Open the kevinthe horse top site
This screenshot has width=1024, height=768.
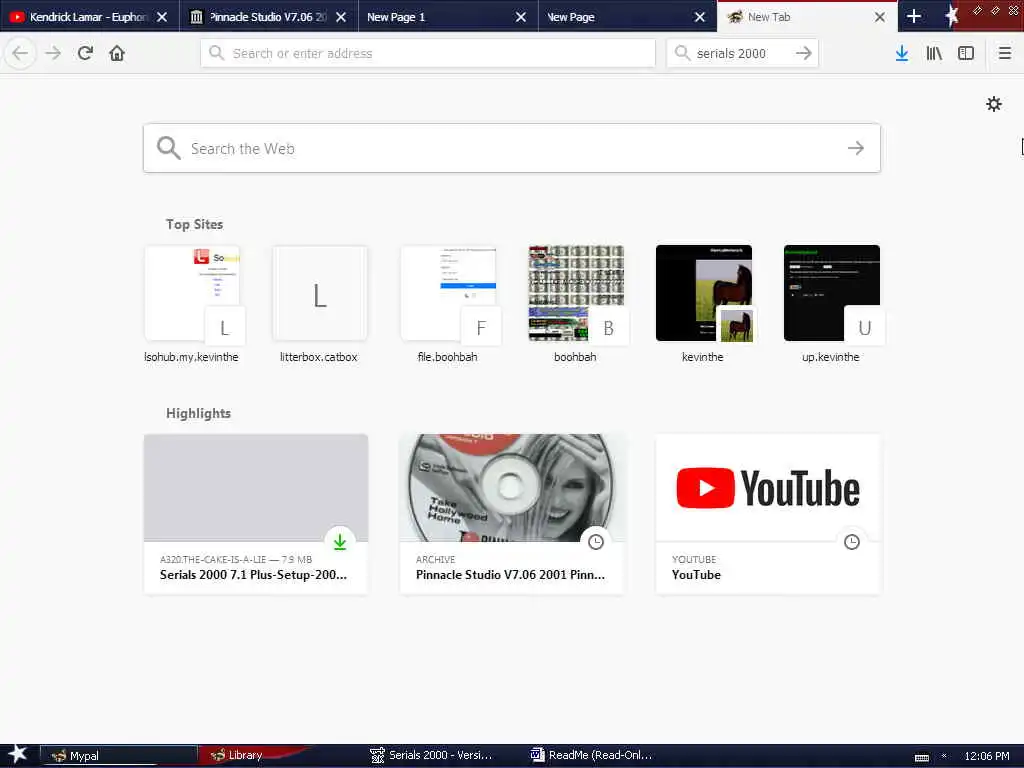click(703, 304)
